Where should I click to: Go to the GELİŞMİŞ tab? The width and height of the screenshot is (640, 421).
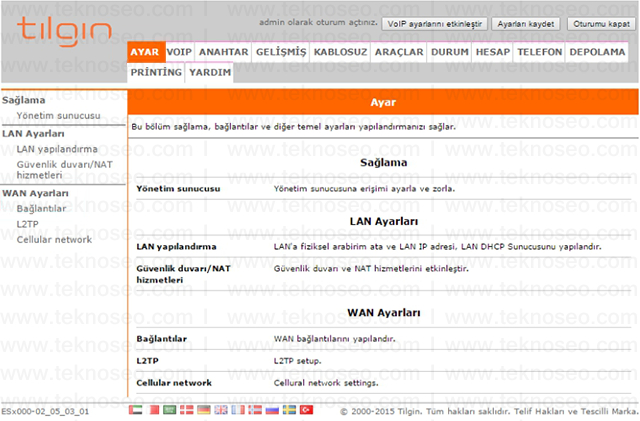pyautogui.click(x=281, y=52)
